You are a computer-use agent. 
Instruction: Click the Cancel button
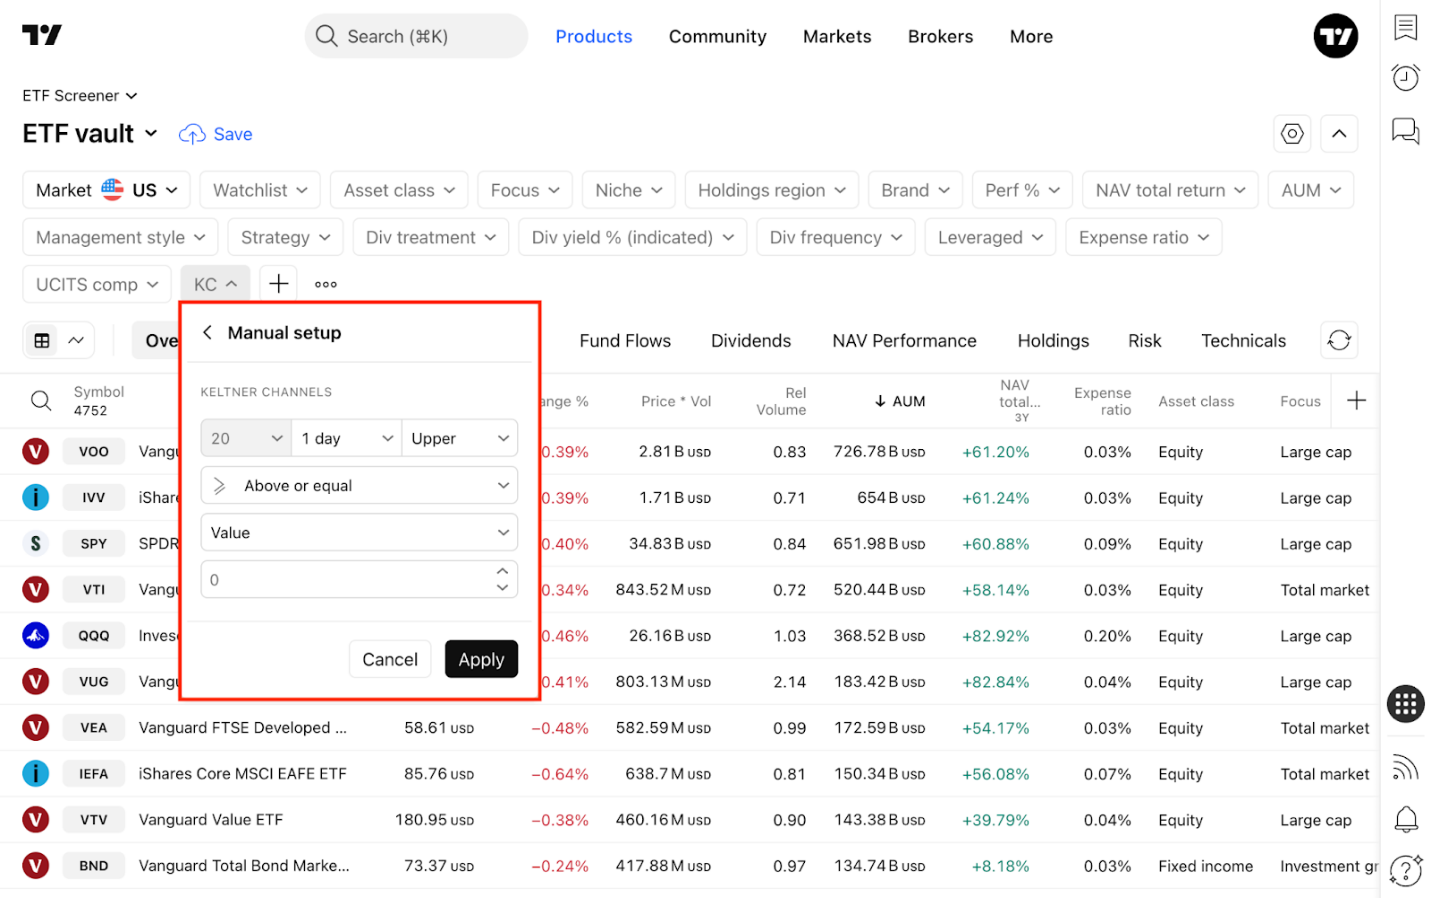coord(390,659)
